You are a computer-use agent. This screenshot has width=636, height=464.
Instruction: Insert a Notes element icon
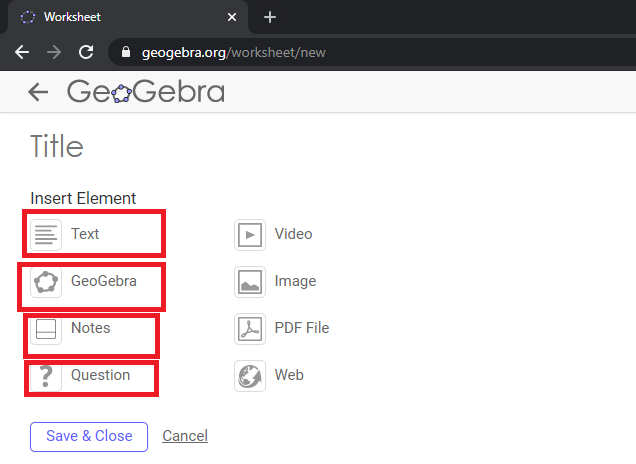pyautogui.click(x=46, y=329)
